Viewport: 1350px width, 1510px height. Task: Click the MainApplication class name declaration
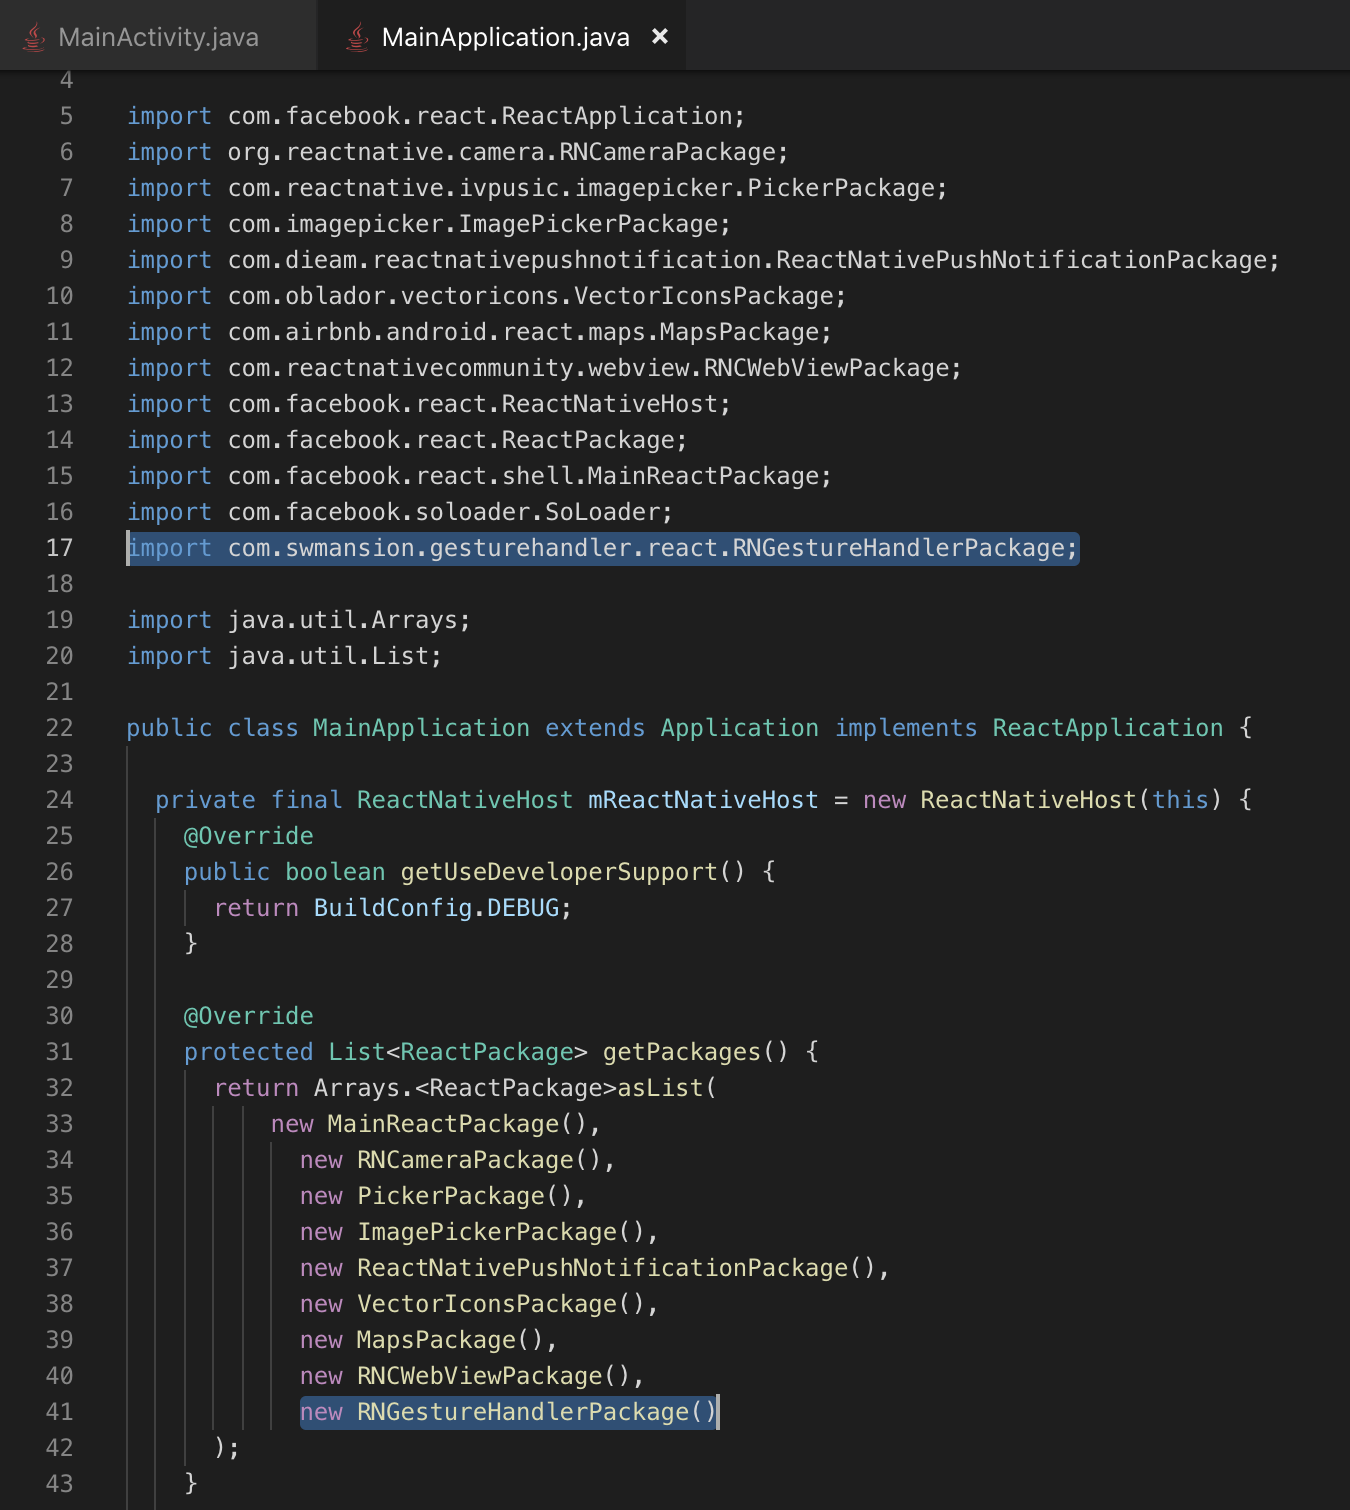click(x=420, y=727)
